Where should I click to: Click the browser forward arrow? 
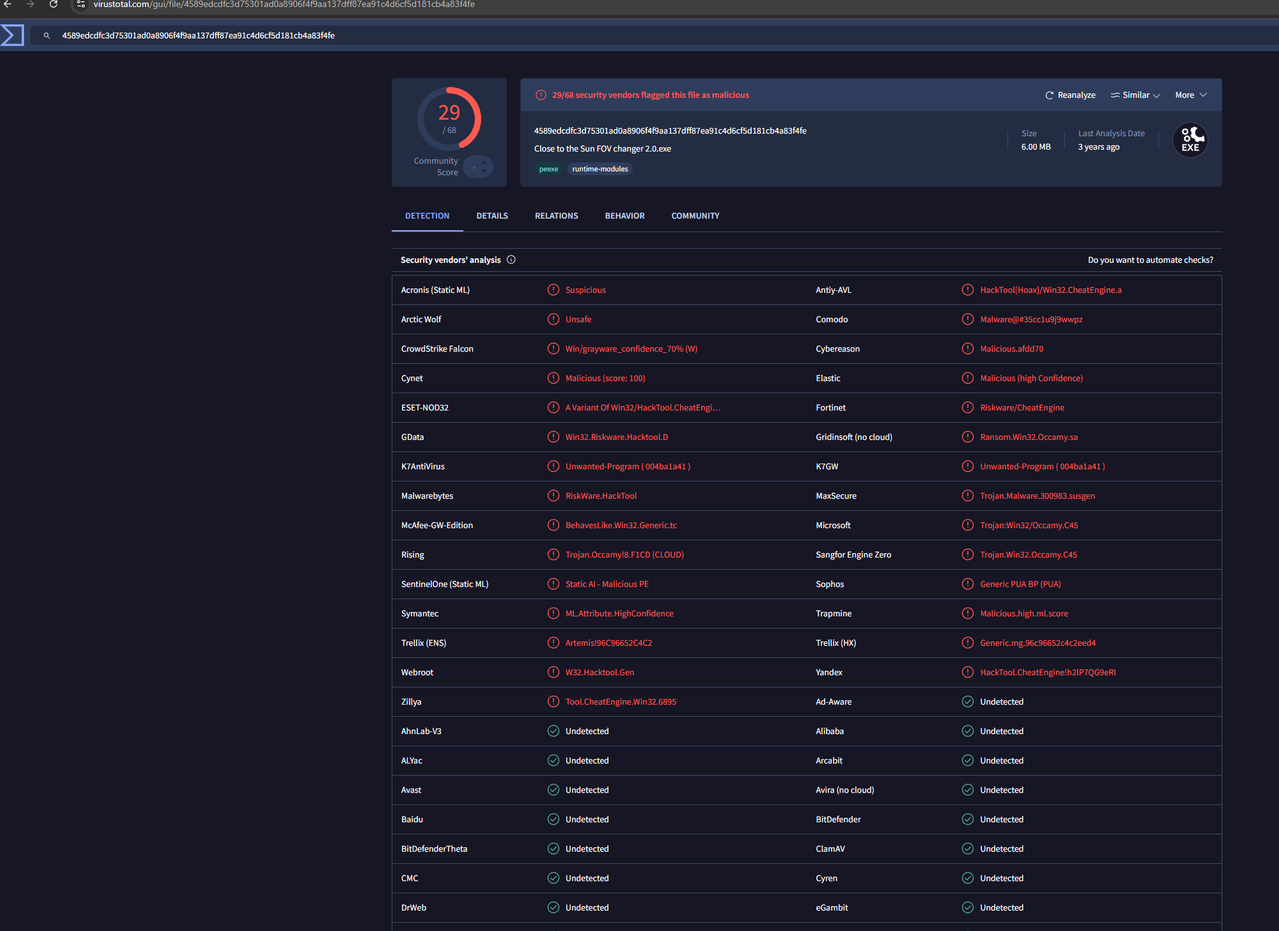pyautogui.click(x=30, y=4)
